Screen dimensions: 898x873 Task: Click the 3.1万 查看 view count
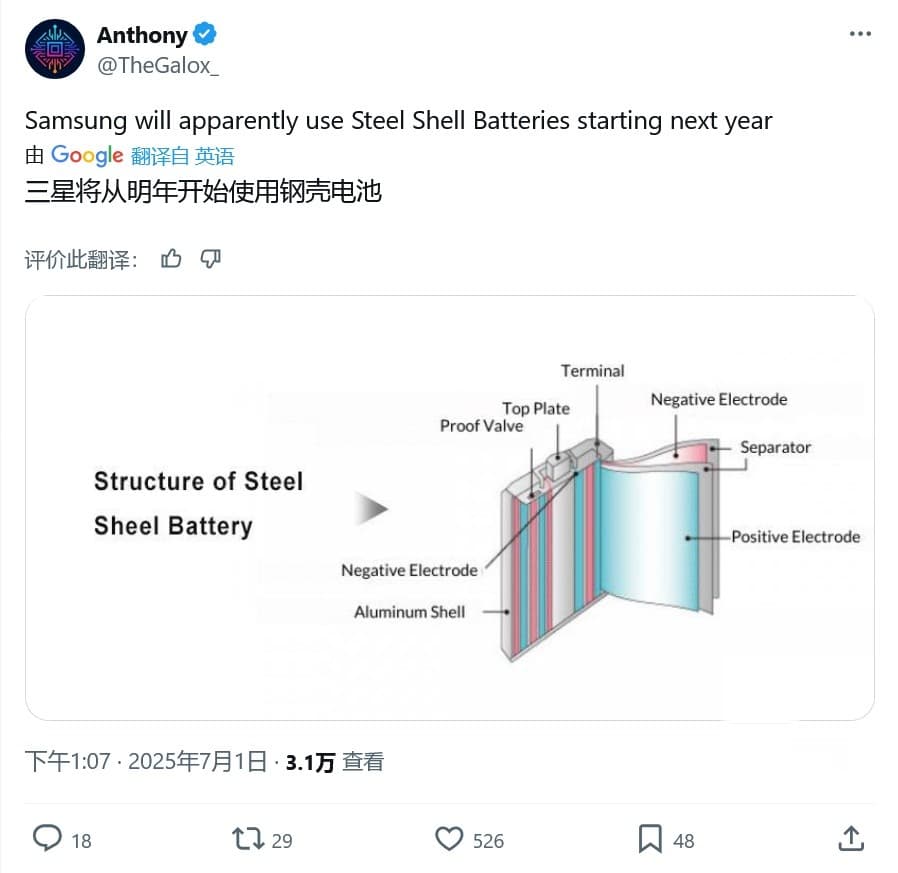(x=334, y=762)
